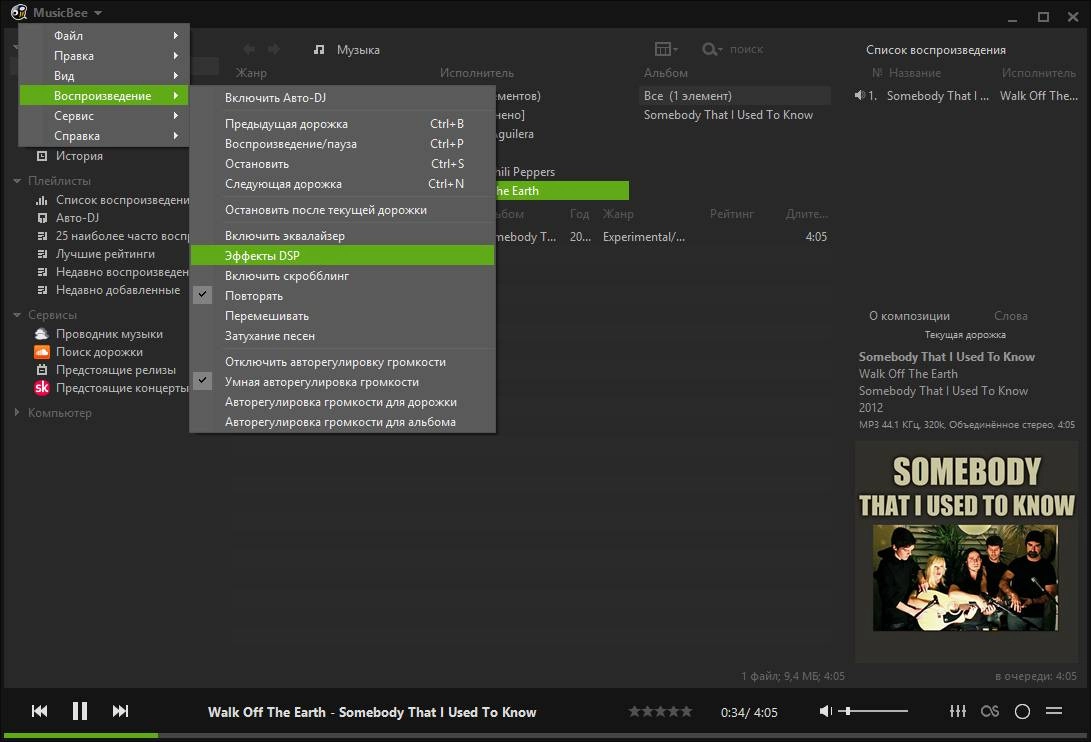Viewport: 1091px width, 742px height.
Task: Sort by the Альбом column header
Action: point(665,73)
